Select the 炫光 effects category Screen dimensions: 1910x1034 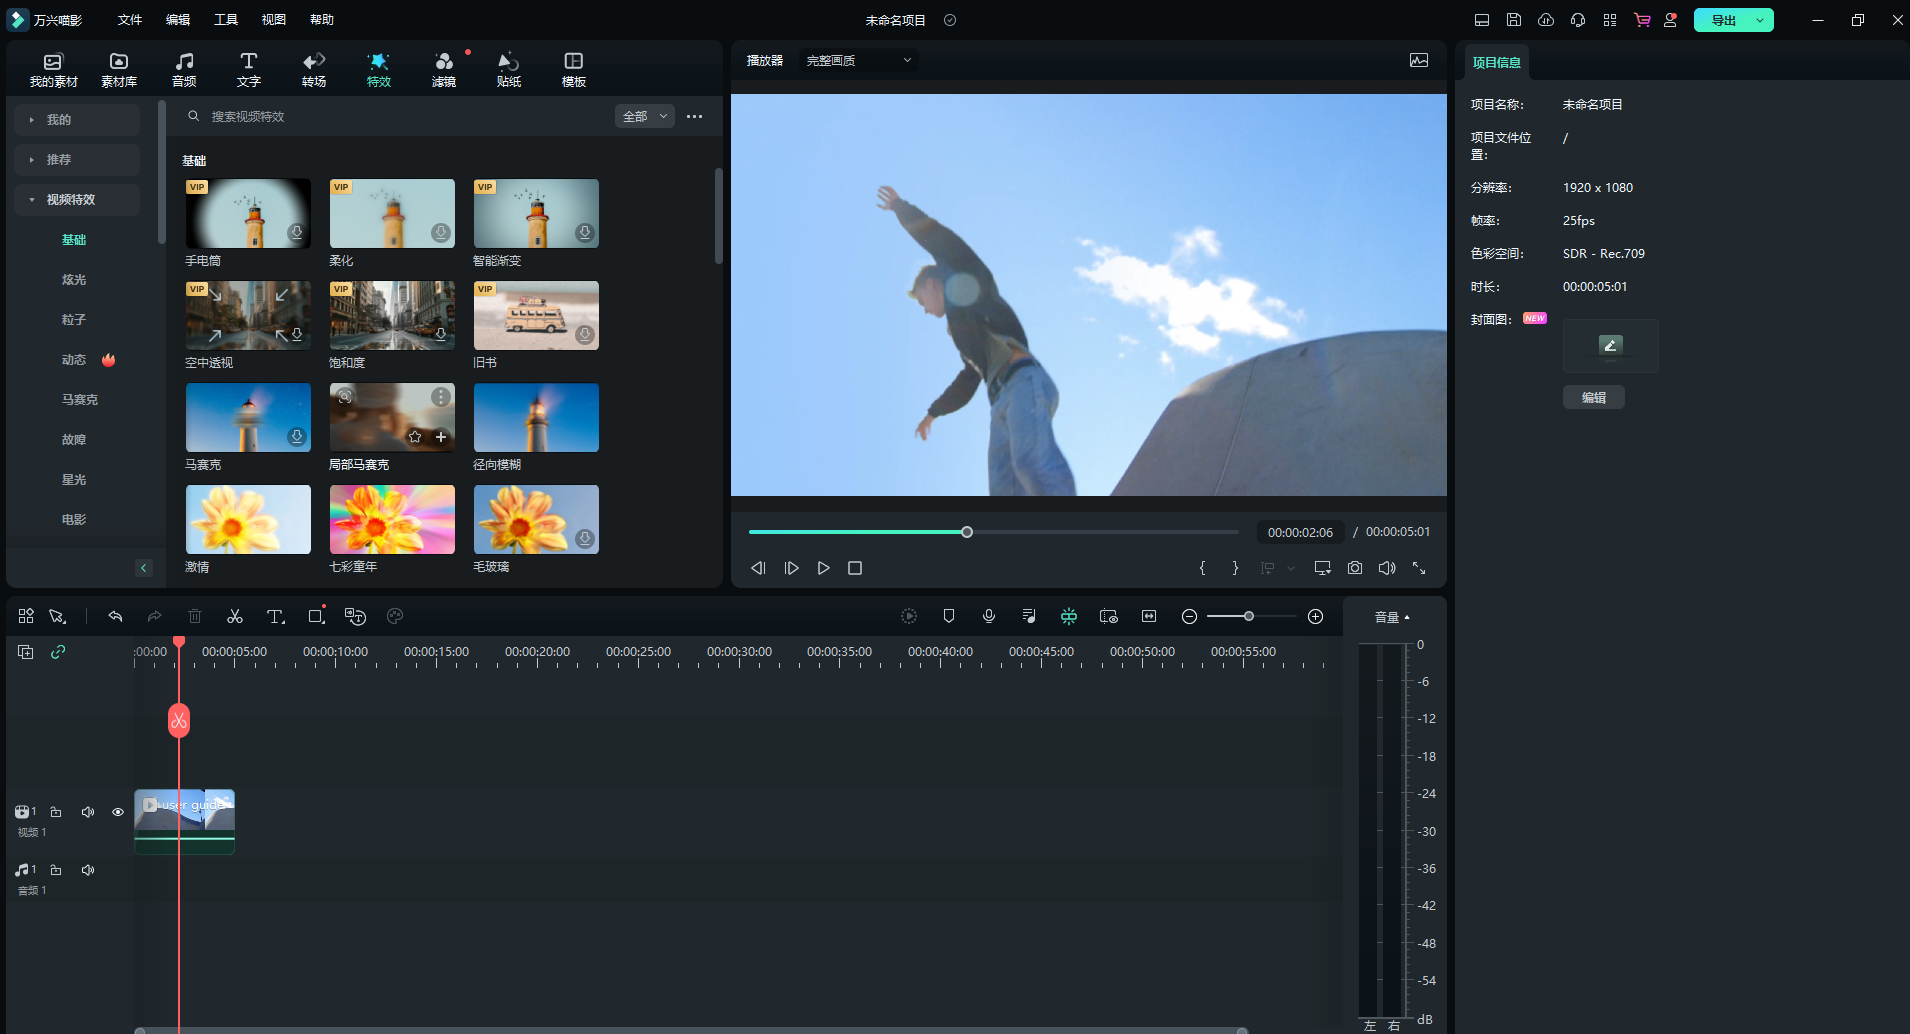click(x=74, y=280)
